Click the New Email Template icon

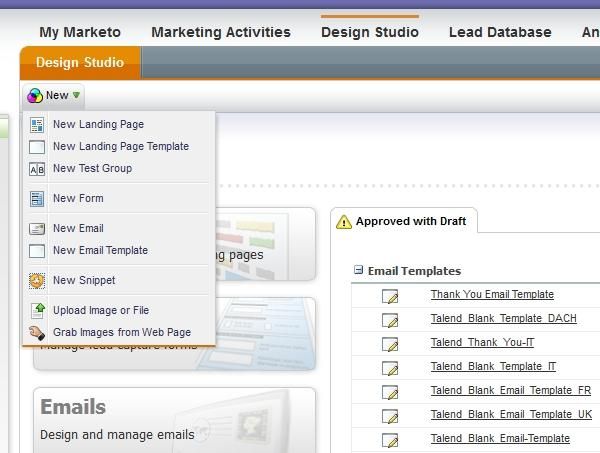coord(37,251)
